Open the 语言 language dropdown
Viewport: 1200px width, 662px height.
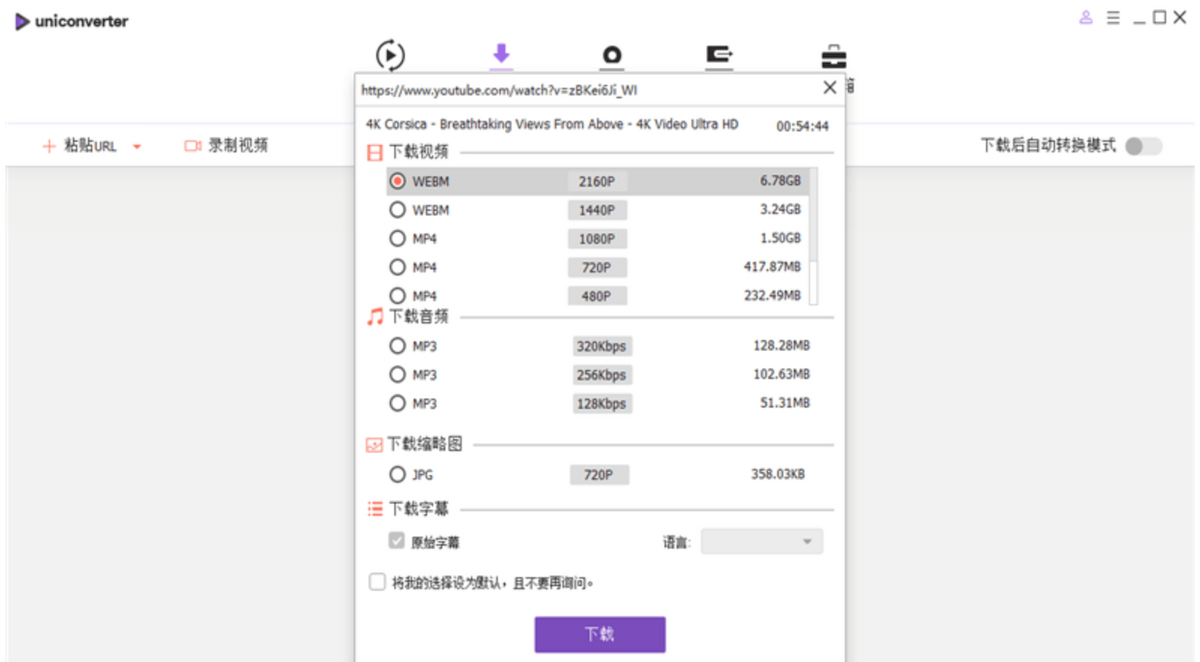(x=762, y=542)
